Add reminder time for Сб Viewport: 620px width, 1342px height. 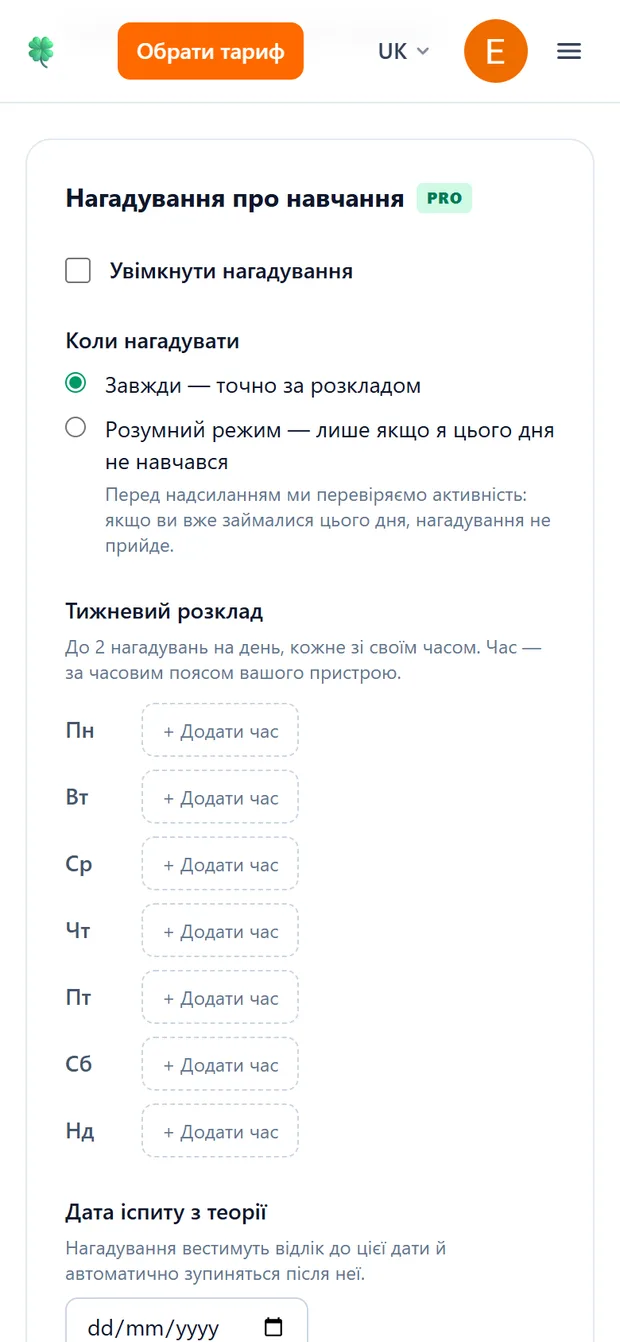[220, 1065]
